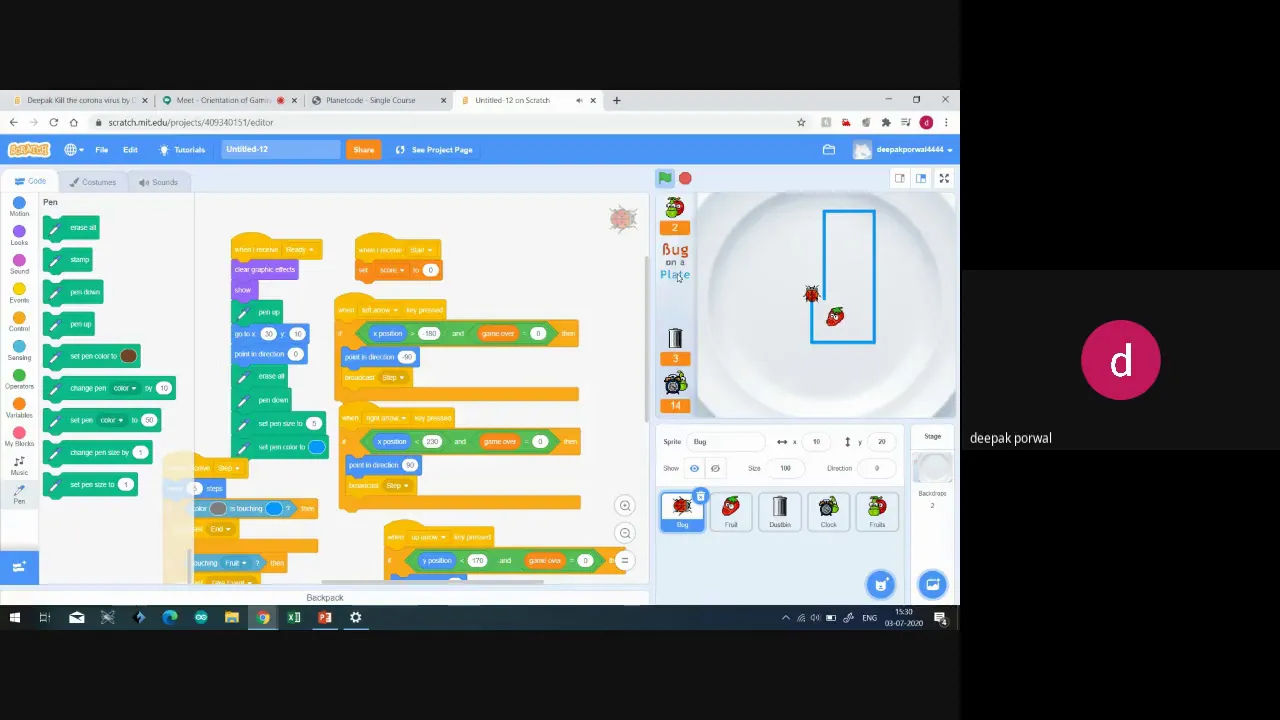Select the Sensing block category

tap(19, 351)
